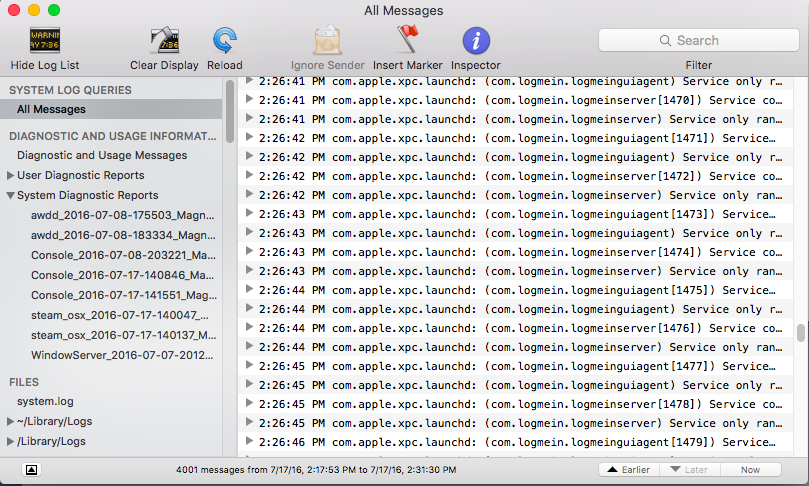This screenshot has height=486, width=809.
Task: Expand the logmeinguiagent[1477] message
Action: pos(249,365)
